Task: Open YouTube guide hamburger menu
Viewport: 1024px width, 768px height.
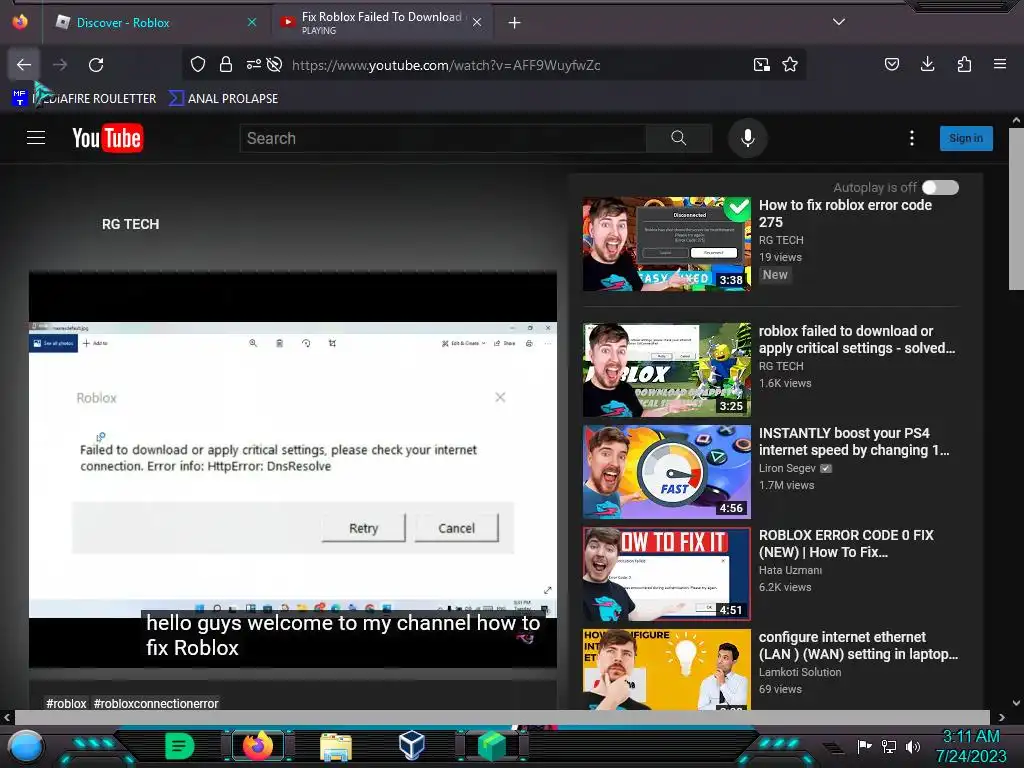Action: 36,138
